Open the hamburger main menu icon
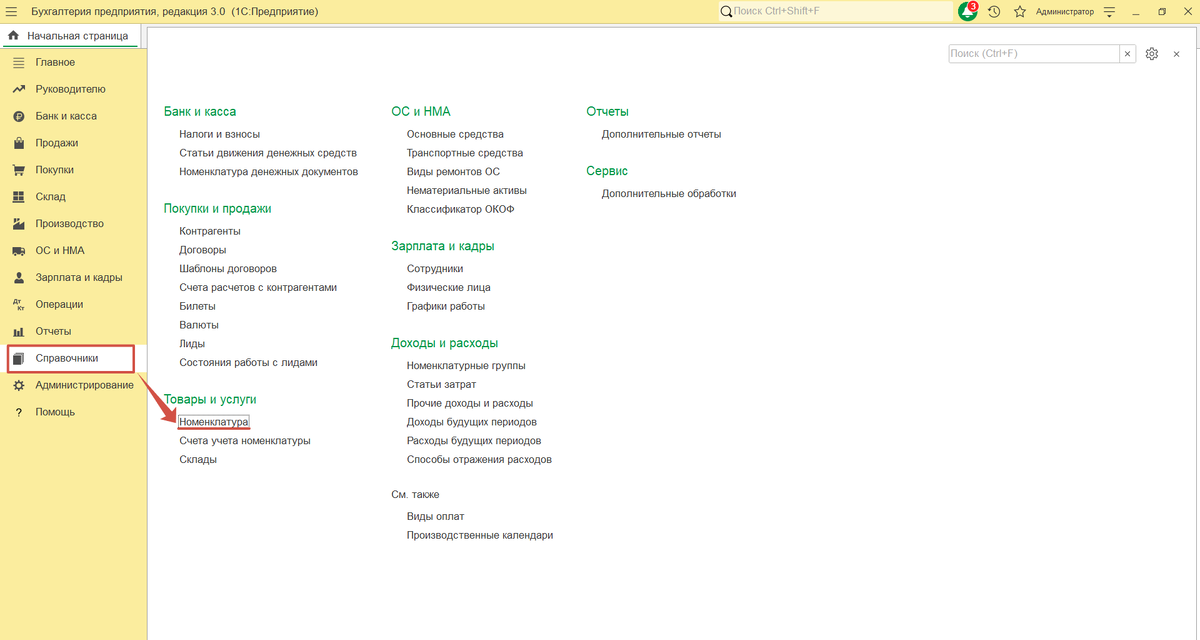The height and width of the screenshot is (640, 1200). coord(12,11)
